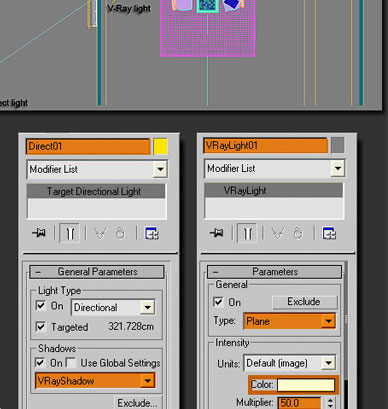Click the Multiplier value field
The width and height of the screenshot is (388, 409).
pyautogui.click(x=299, y=403)
